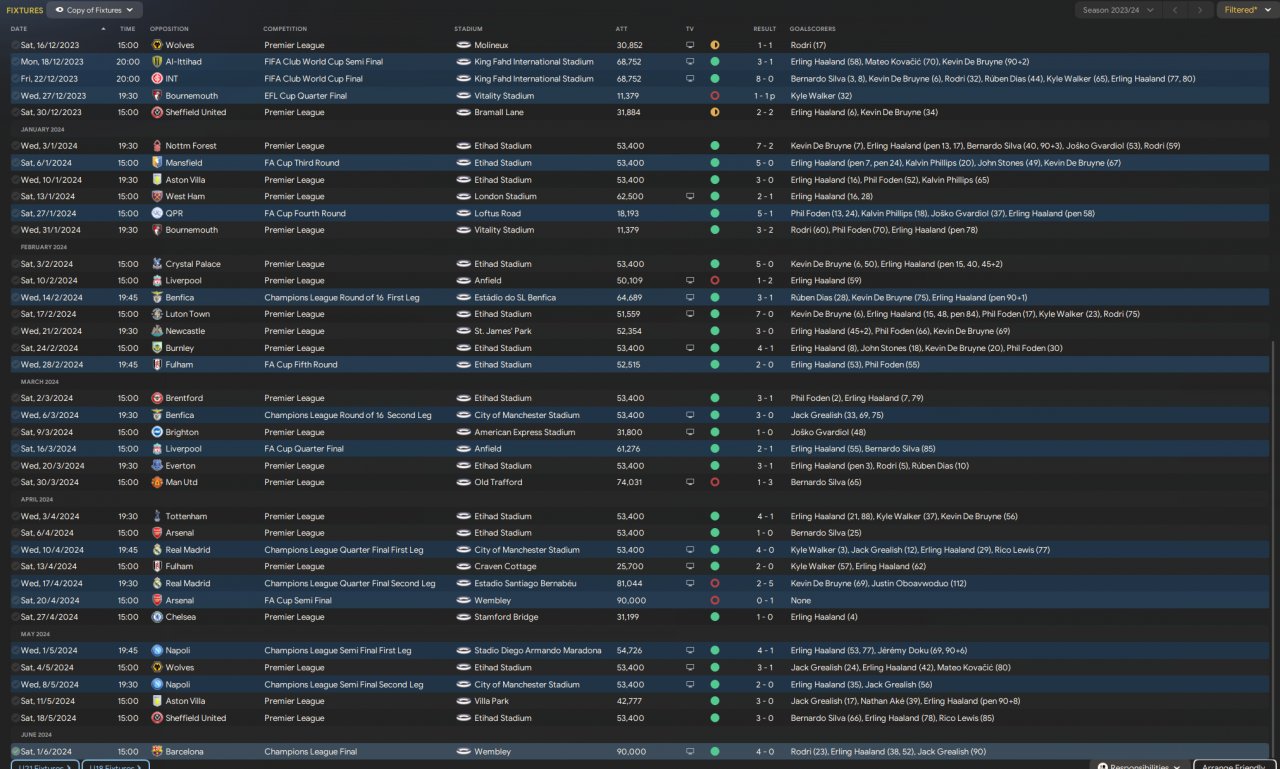Viewport: 1280px width, 769px height.
Task: Tick the selection circle for the Nottm Forest fixture
Action: click(x=15, y=146)
